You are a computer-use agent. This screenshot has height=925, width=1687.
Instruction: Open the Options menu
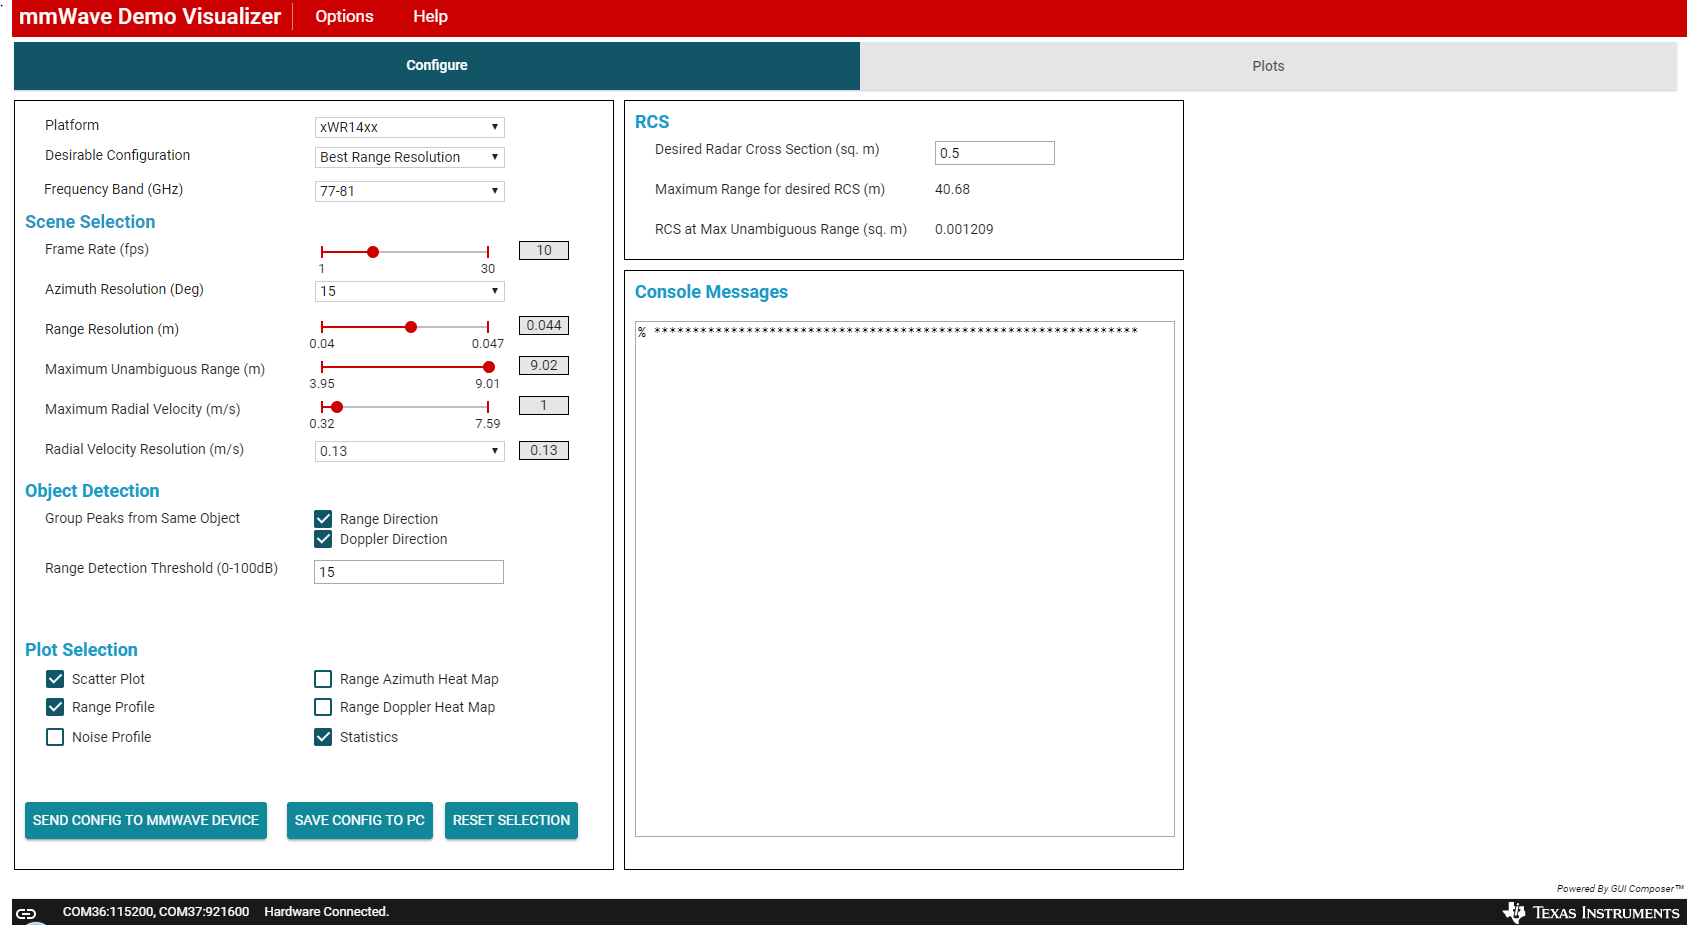coord(344,16)
